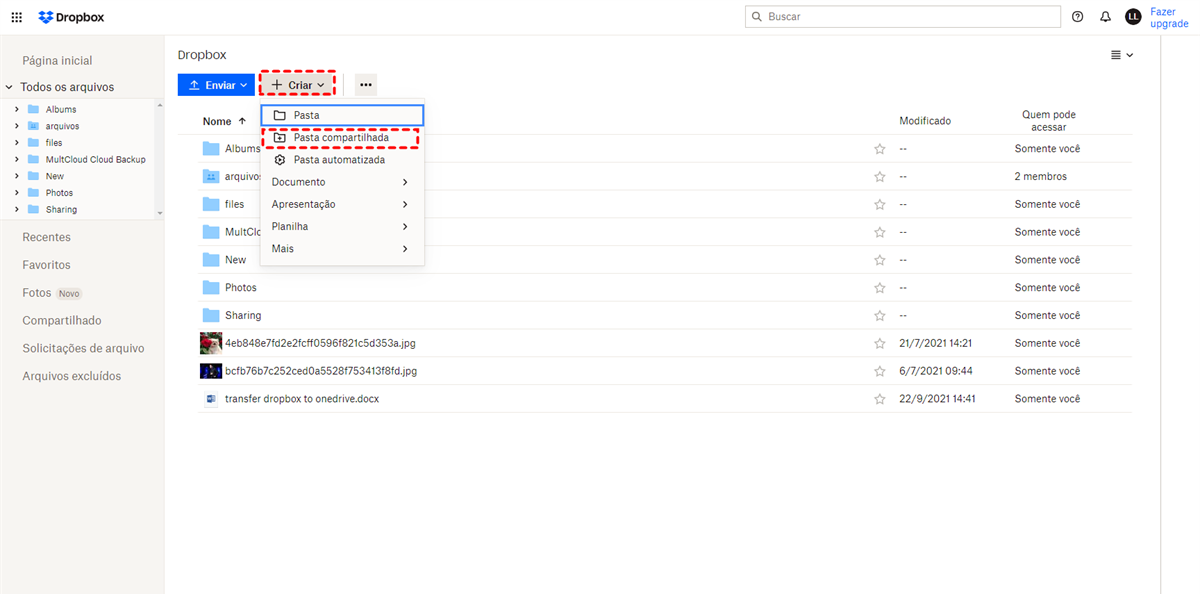Image resolution: width=1200 pixels, height=594 pixels.
Task: Star the bcfb76b7c252ced0a5528f753413f8fd.jpg file
Action: coord(880,371)
